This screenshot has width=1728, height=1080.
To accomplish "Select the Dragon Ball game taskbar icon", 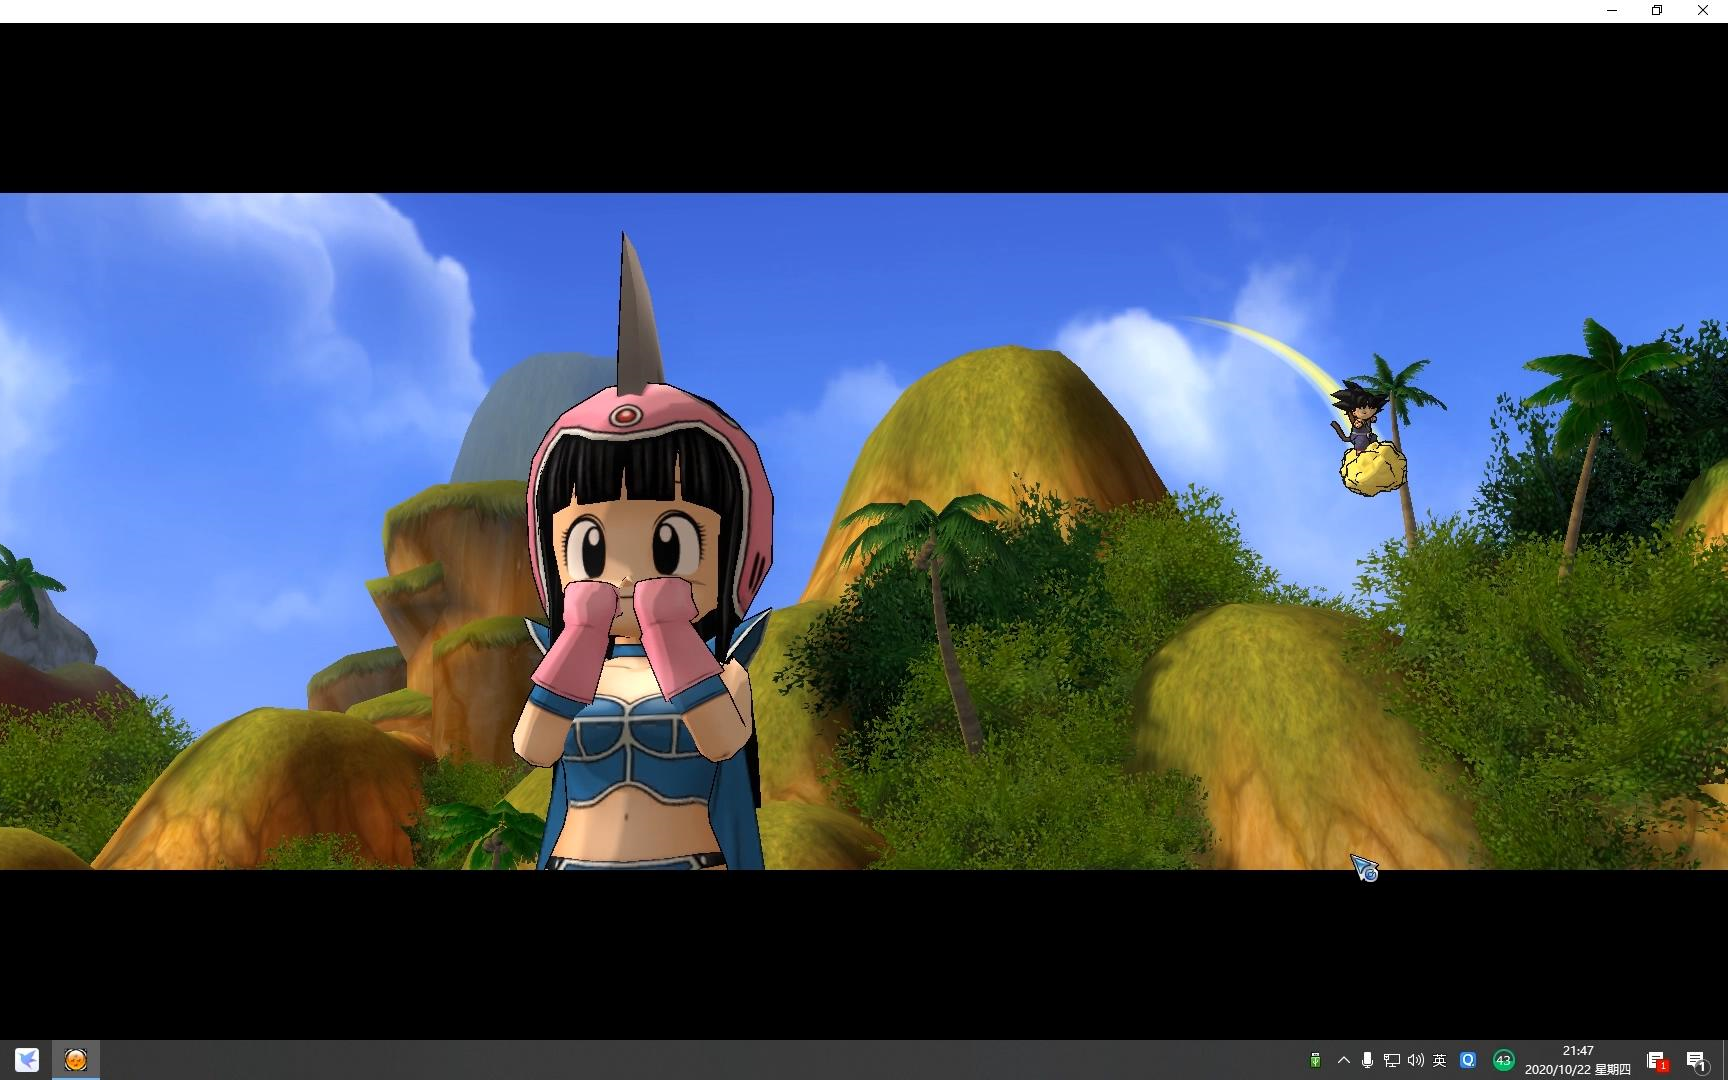I will tap(76, 1059).
